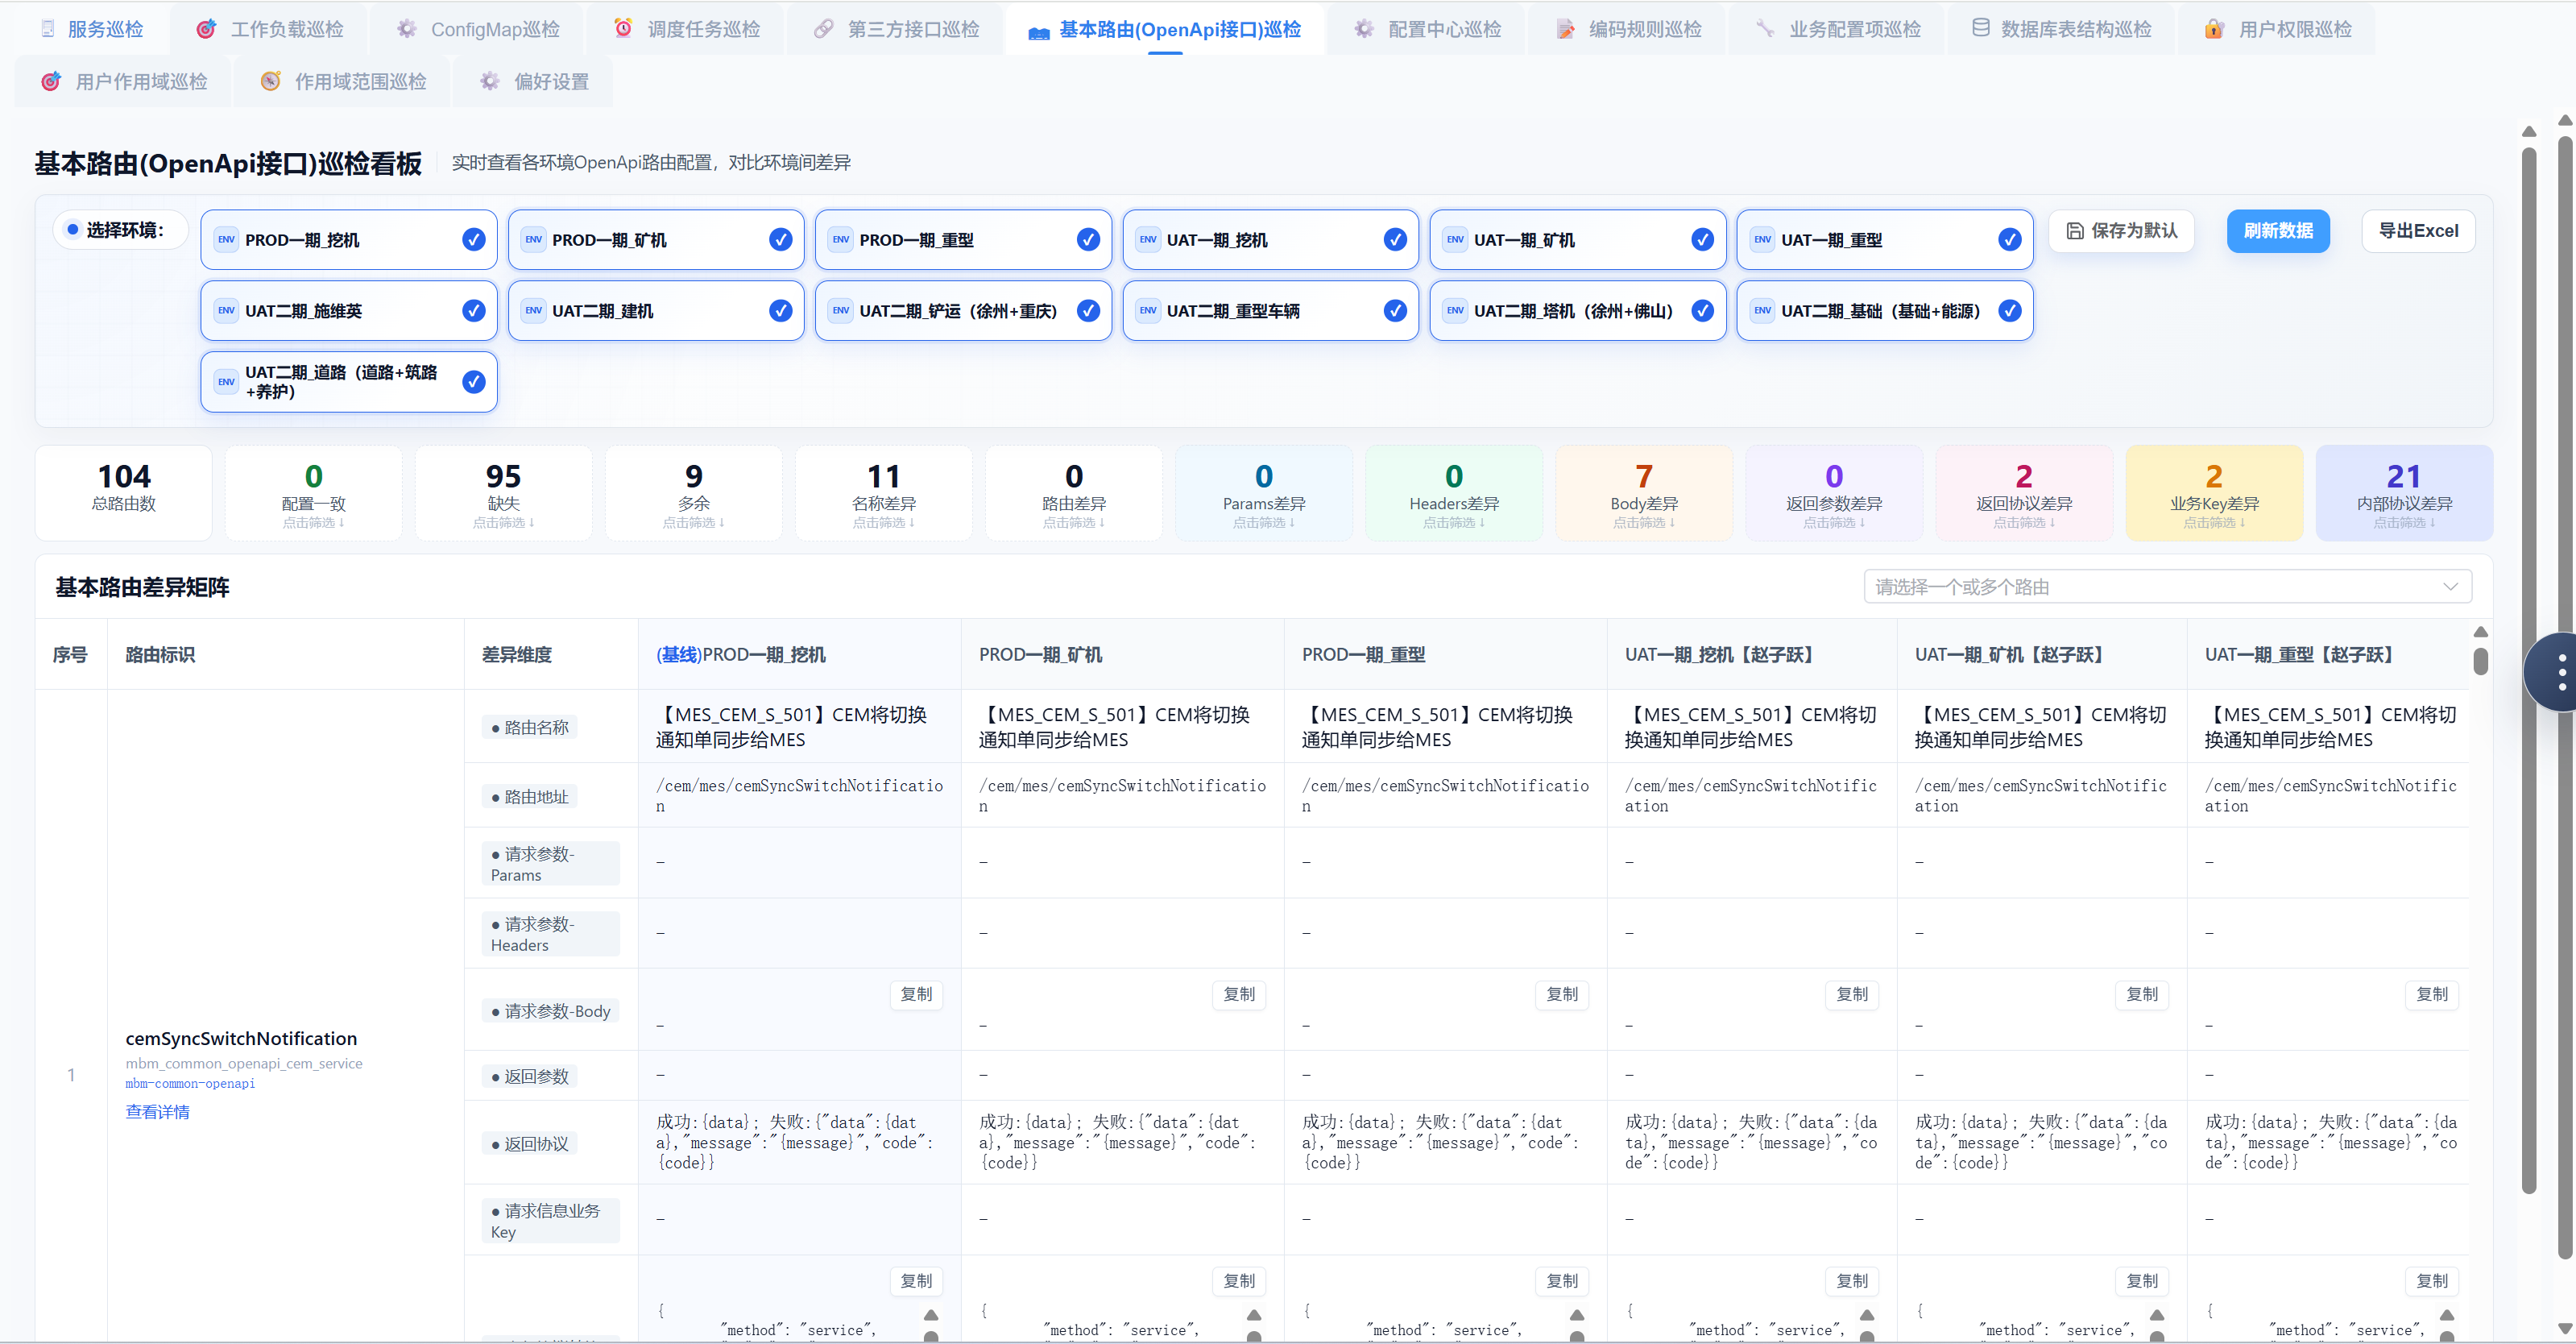Click the notepad icon beside 编码规则巡检

[x=1565, y=29]
